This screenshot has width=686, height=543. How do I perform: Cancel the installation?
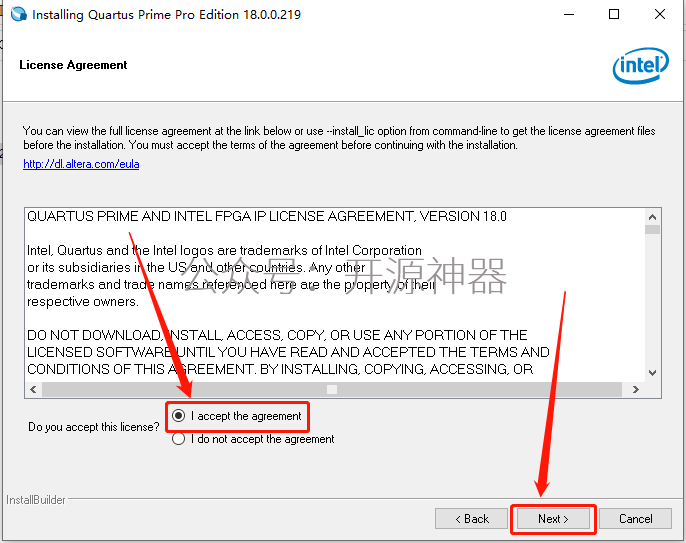(x=635, y=519)
